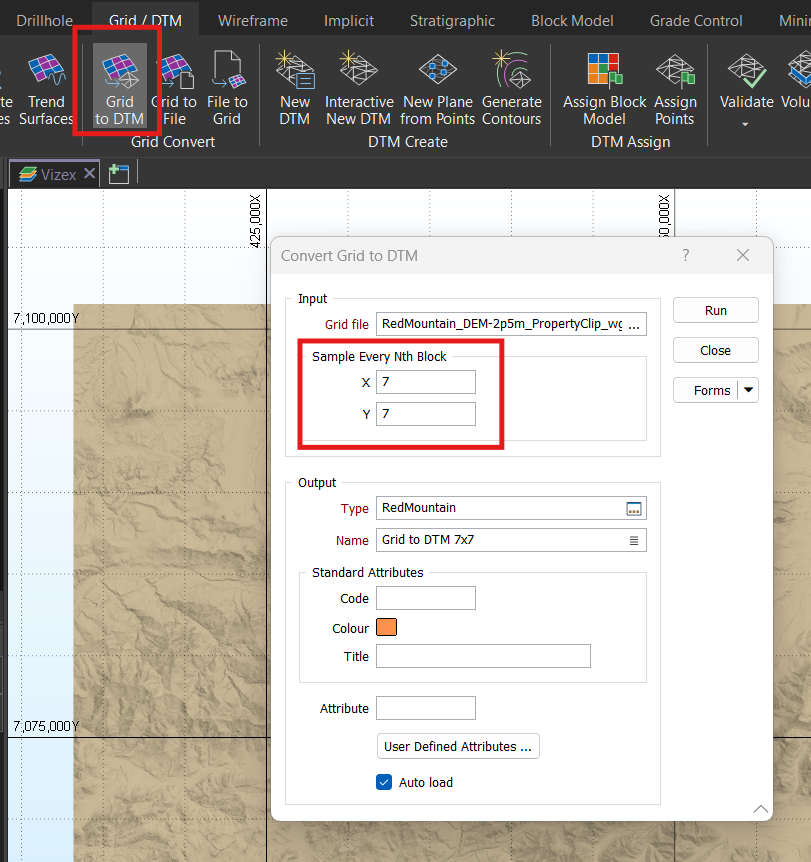Click User Defined Attributes button
The width and height of the screenshot is (811, 862).
pyautogui.click(x=458, y=746)
